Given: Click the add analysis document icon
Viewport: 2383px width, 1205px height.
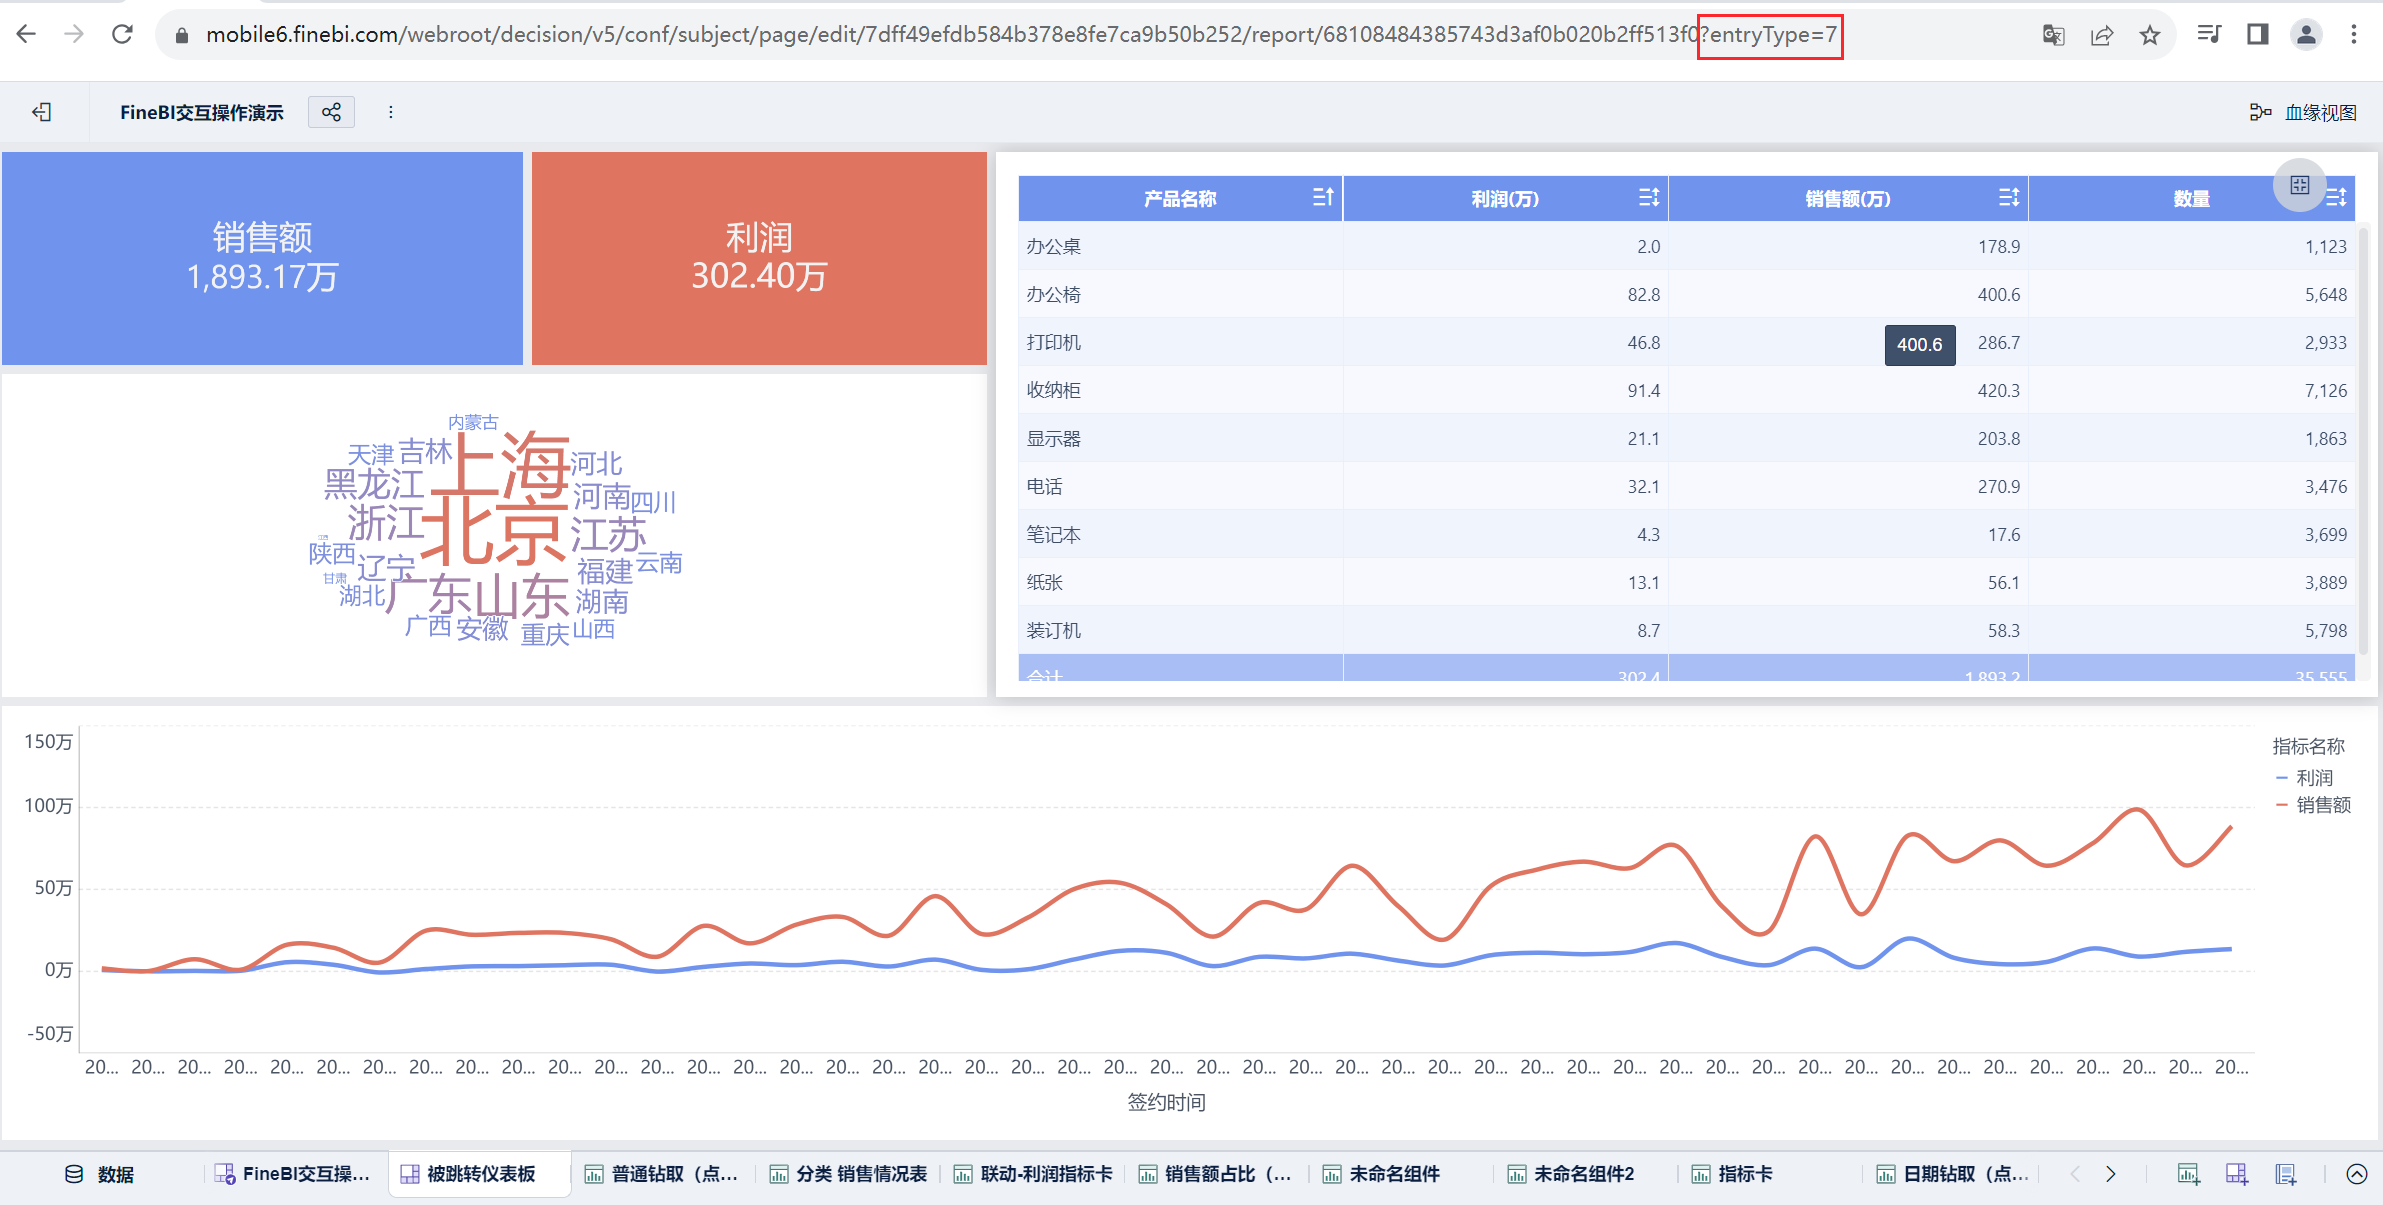Looking at the screenshot, I should (x=2286, y=1174).
